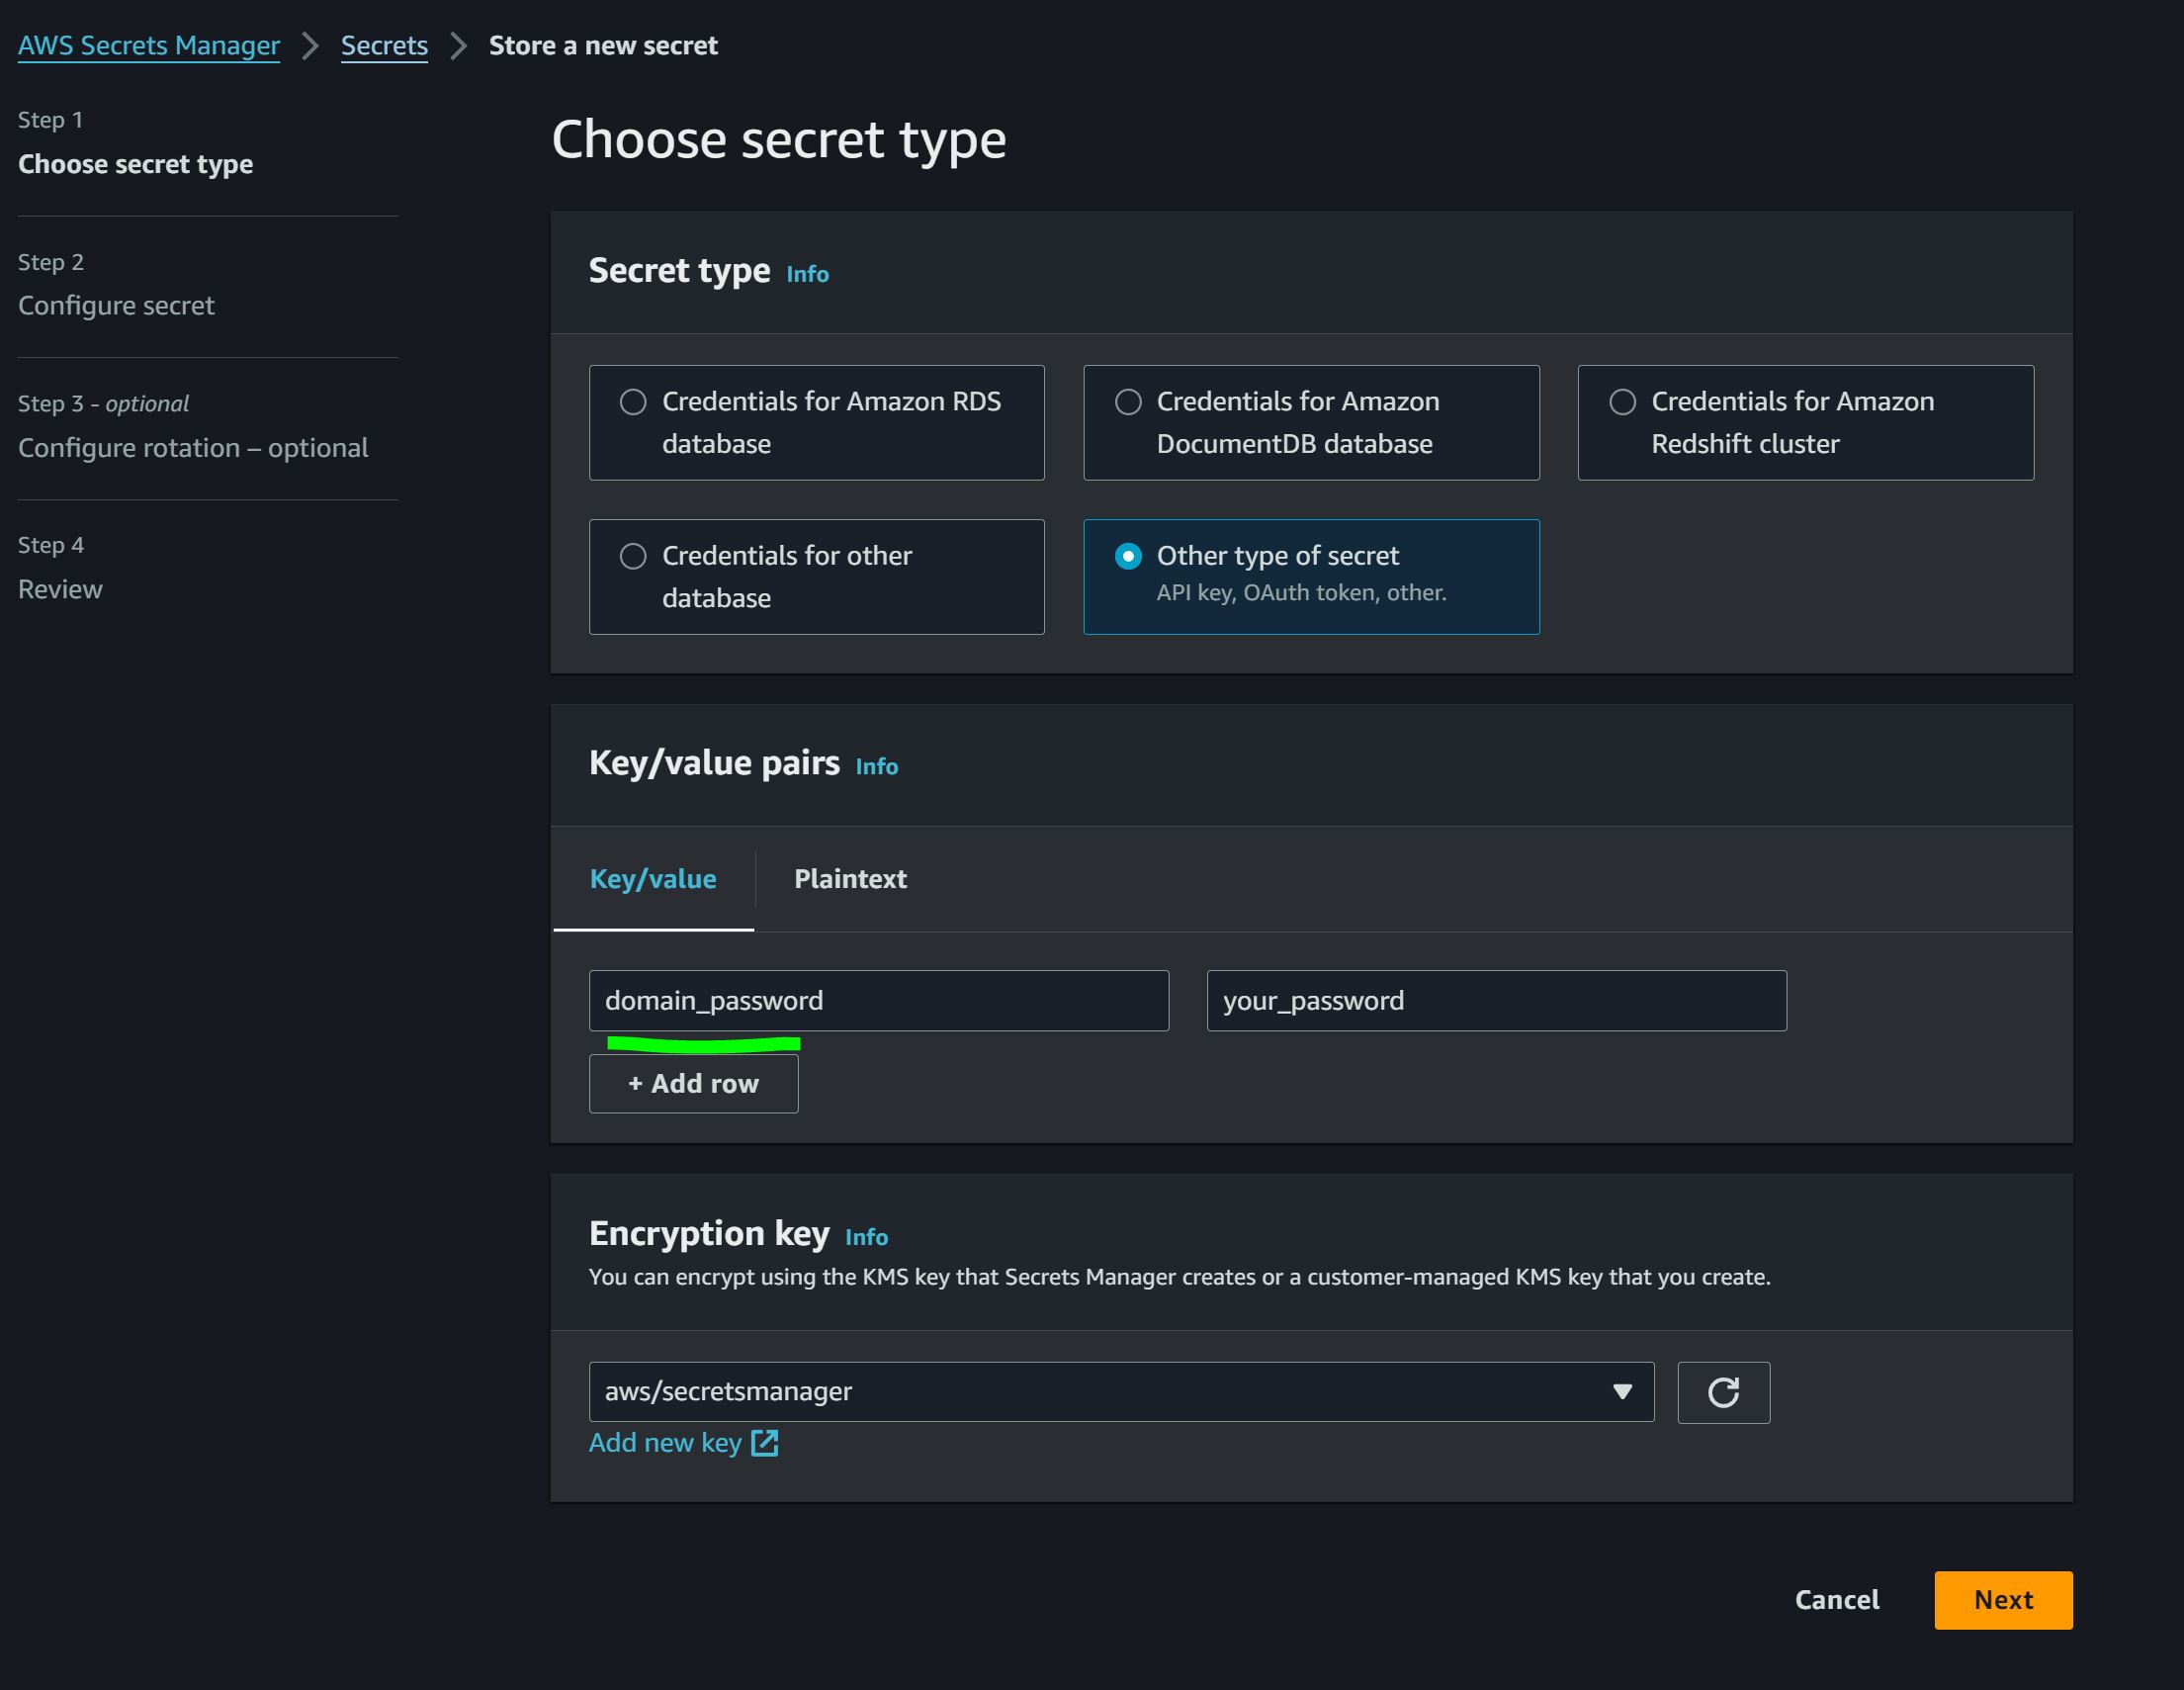Open Info link next to Secret type
This screenshot has height=1690, width=2184.
pos(807,274)
